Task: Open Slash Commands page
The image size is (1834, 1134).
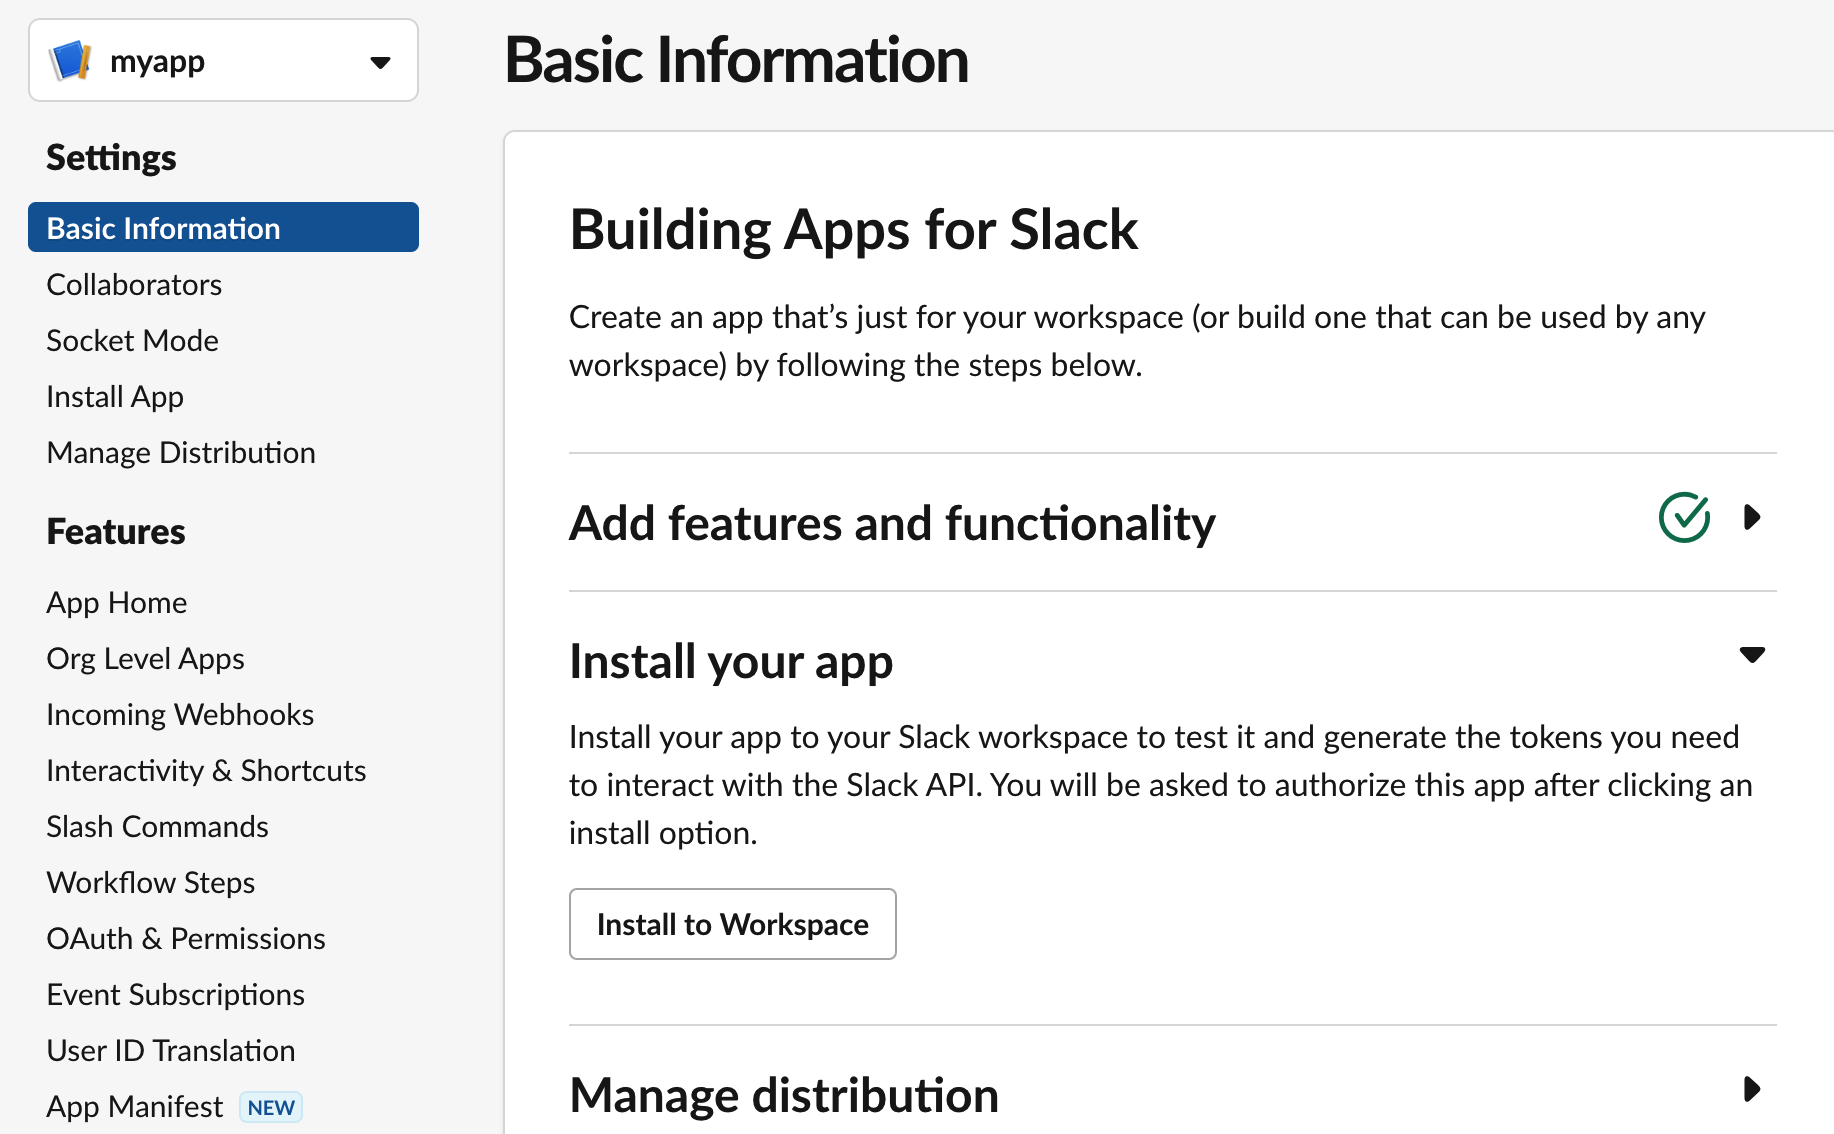Action: tap(157, 827)
